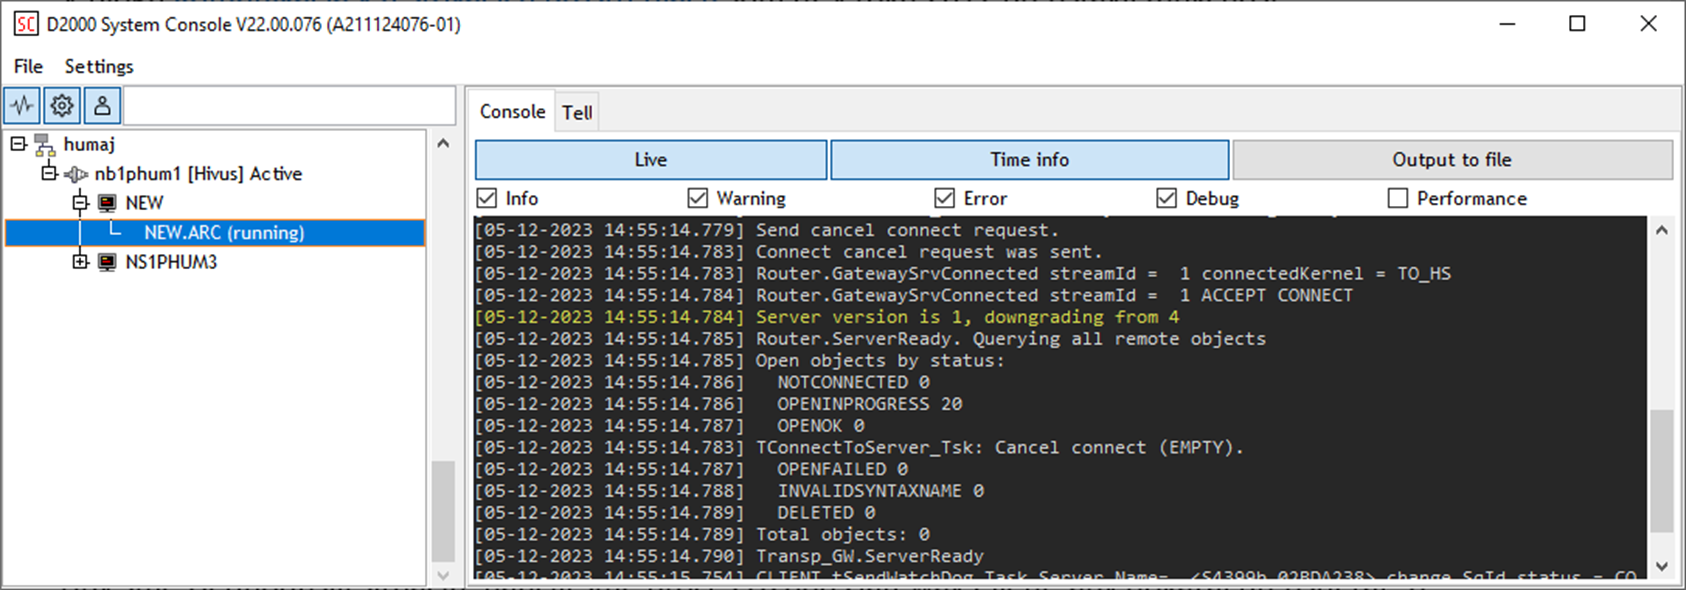Toggle the Live button
This screenshot has width=1686, height=590.
coord(651,160)
